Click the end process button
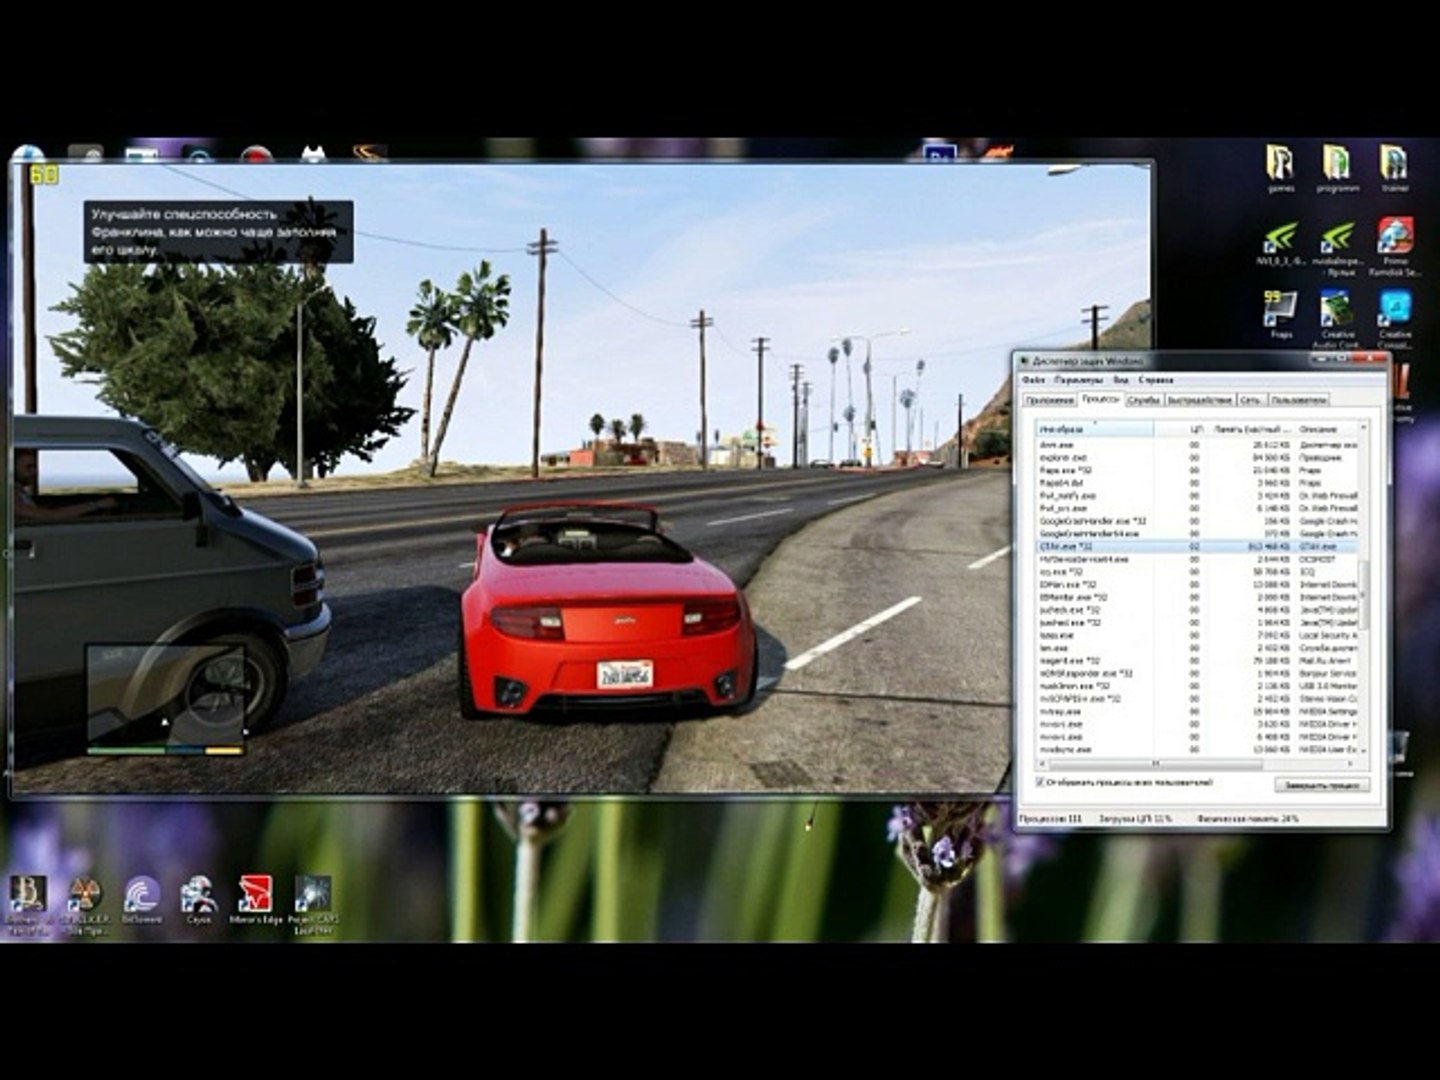The image size is (1440, 1080). click(x=1322, y=785)
